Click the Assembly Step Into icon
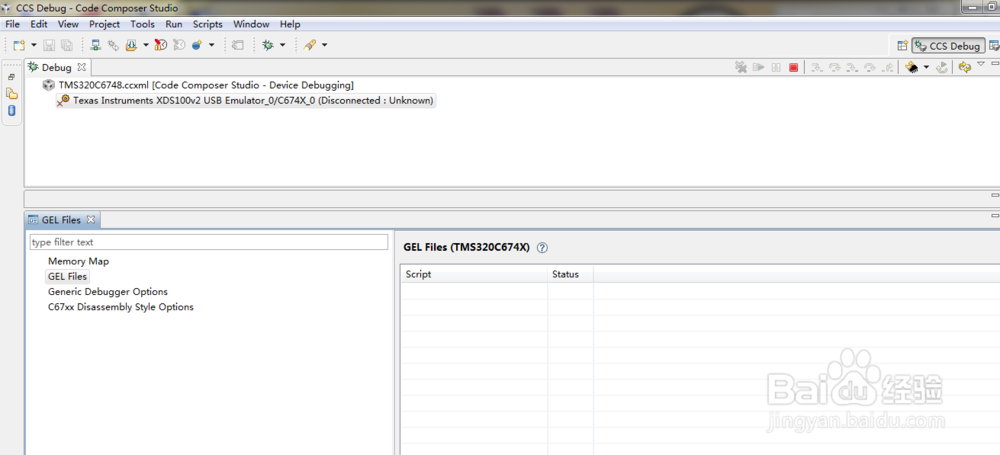 tap(852, 67)
